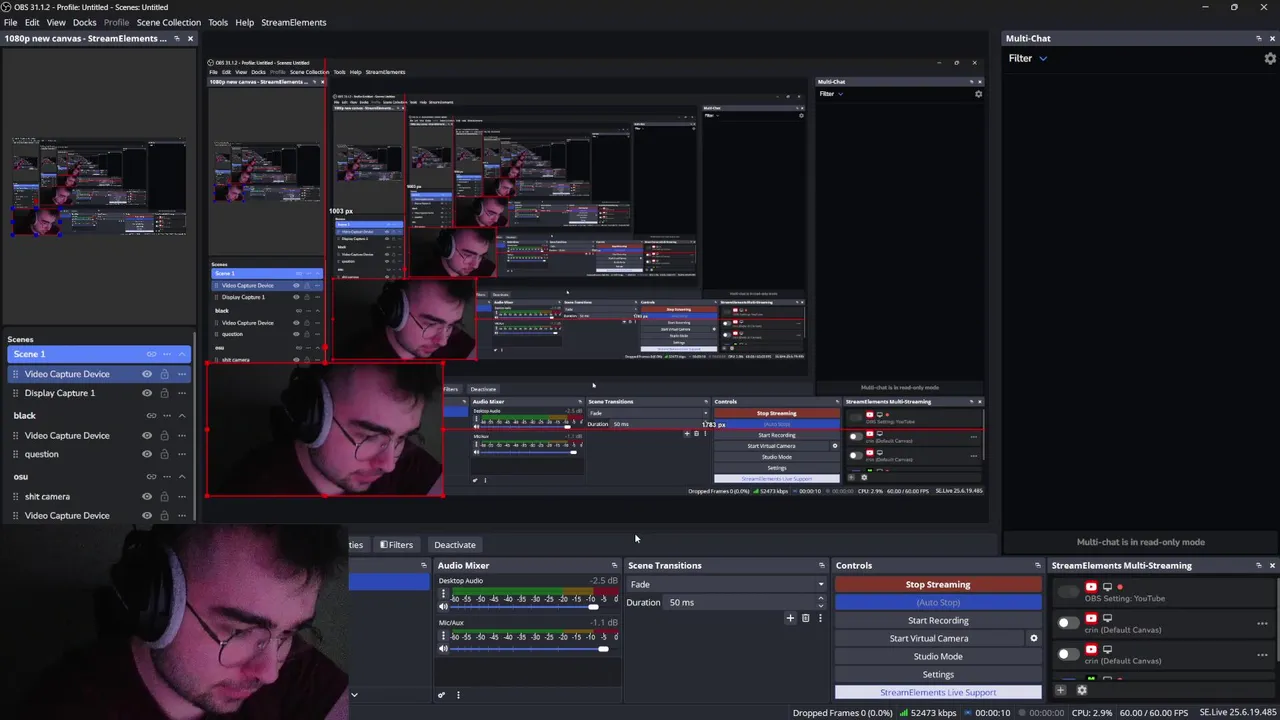
Task: Lock the shit camera source
Action: (164, 497)
